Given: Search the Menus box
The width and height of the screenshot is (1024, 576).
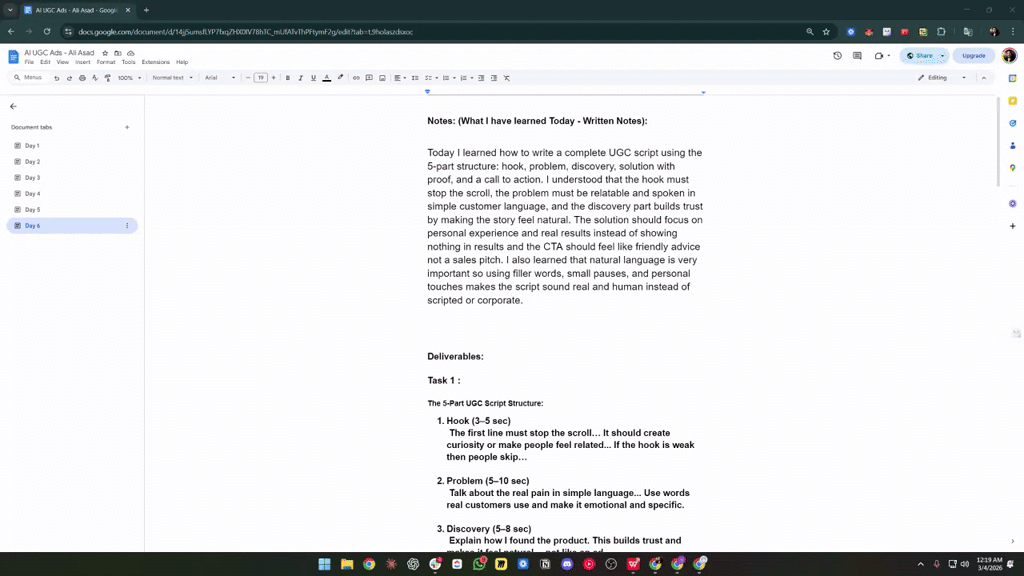Looking at the screenshot, I should tap(29, 78).
